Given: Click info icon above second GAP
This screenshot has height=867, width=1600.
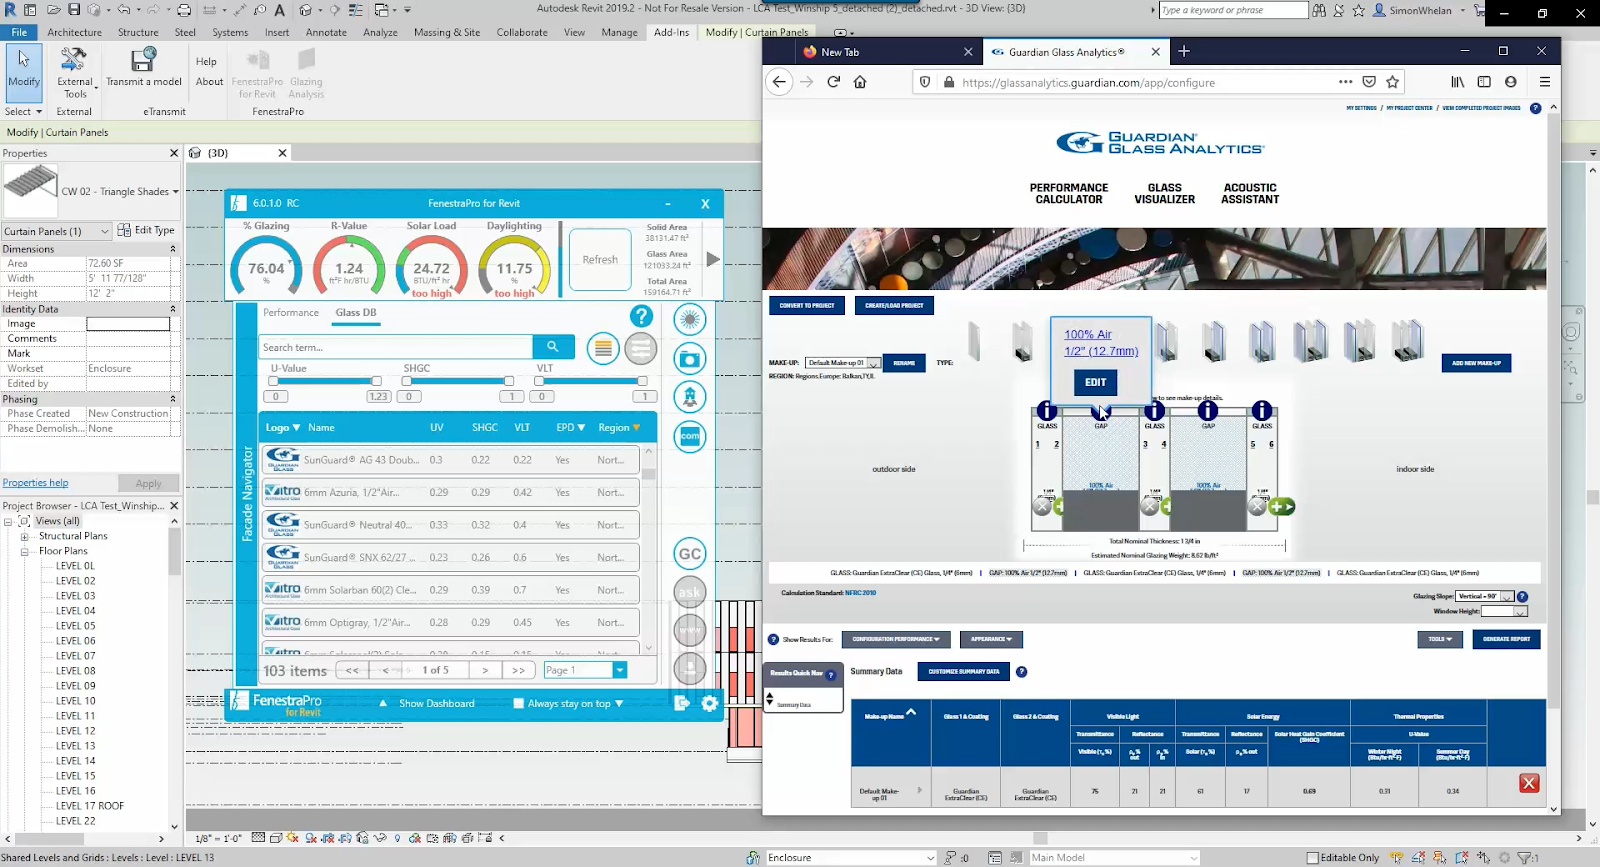Looking at the screenshot, I should click(x=1208, y=410).
